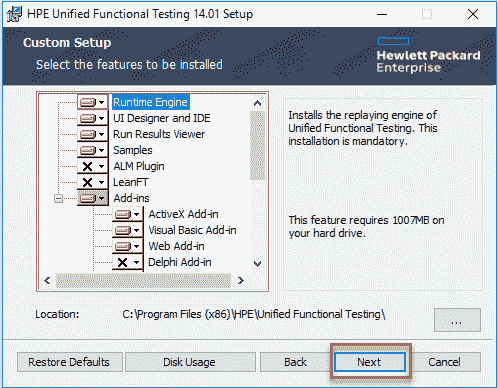Open Samples feature install dropdown

pyautogui.click(x=93, y=150)
